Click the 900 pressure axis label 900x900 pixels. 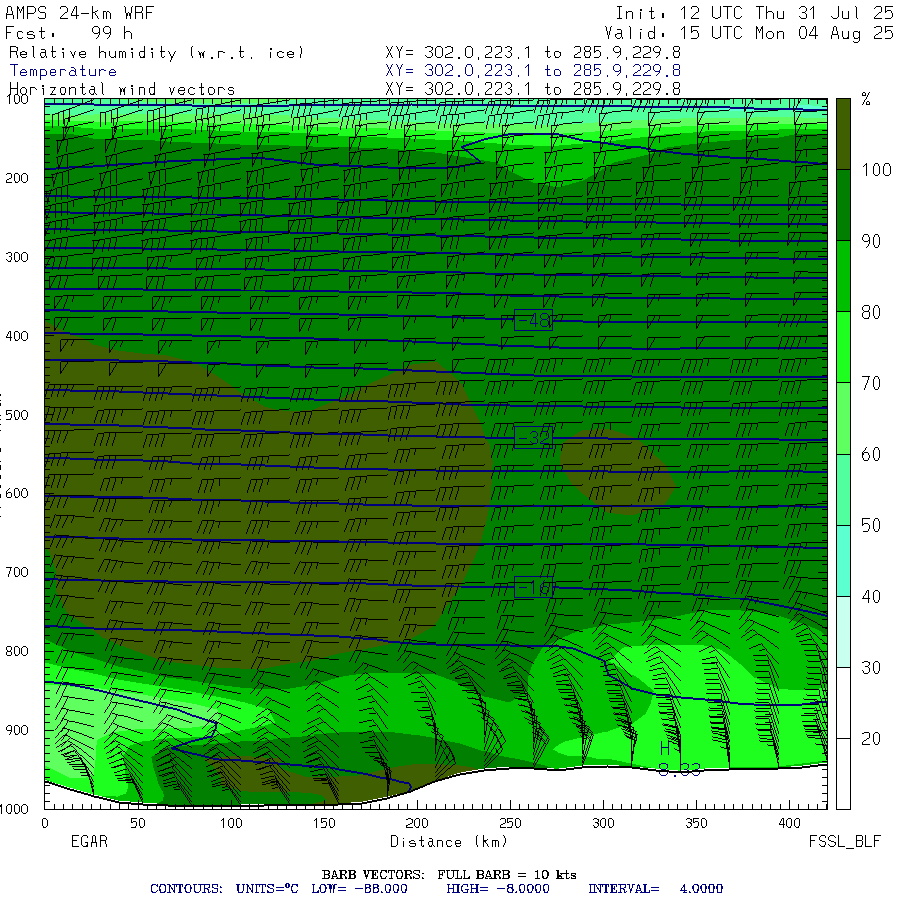pyautogui.click(x=17, y=730)
